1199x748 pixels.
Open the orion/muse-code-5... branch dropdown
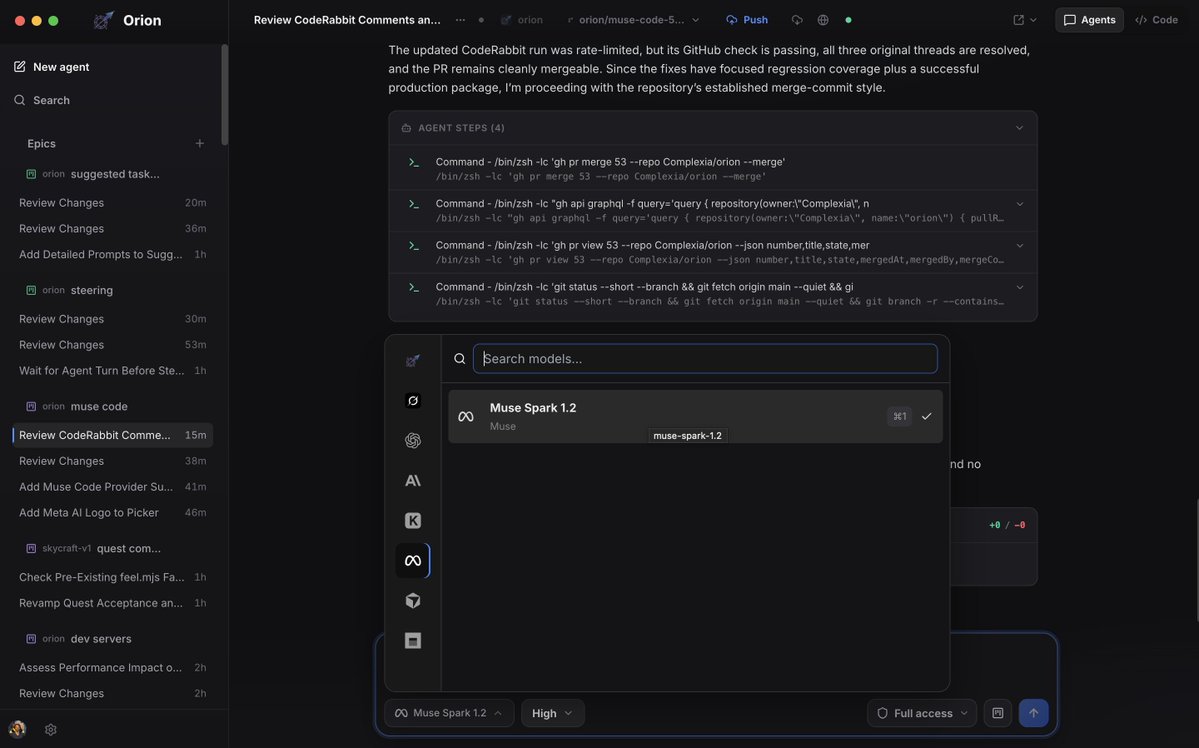click(x=633, y=20)
